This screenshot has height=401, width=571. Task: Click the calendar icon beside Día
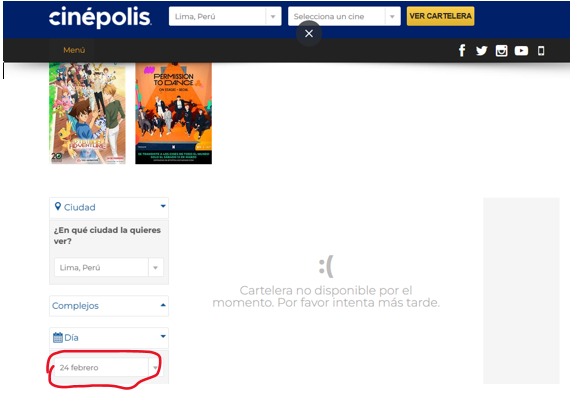tap(58, 338)
